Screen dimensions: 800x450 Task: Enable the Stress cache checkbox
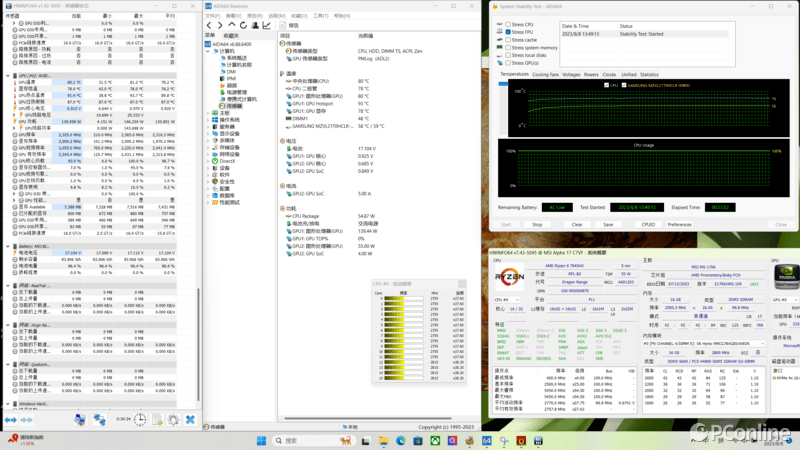508,39
